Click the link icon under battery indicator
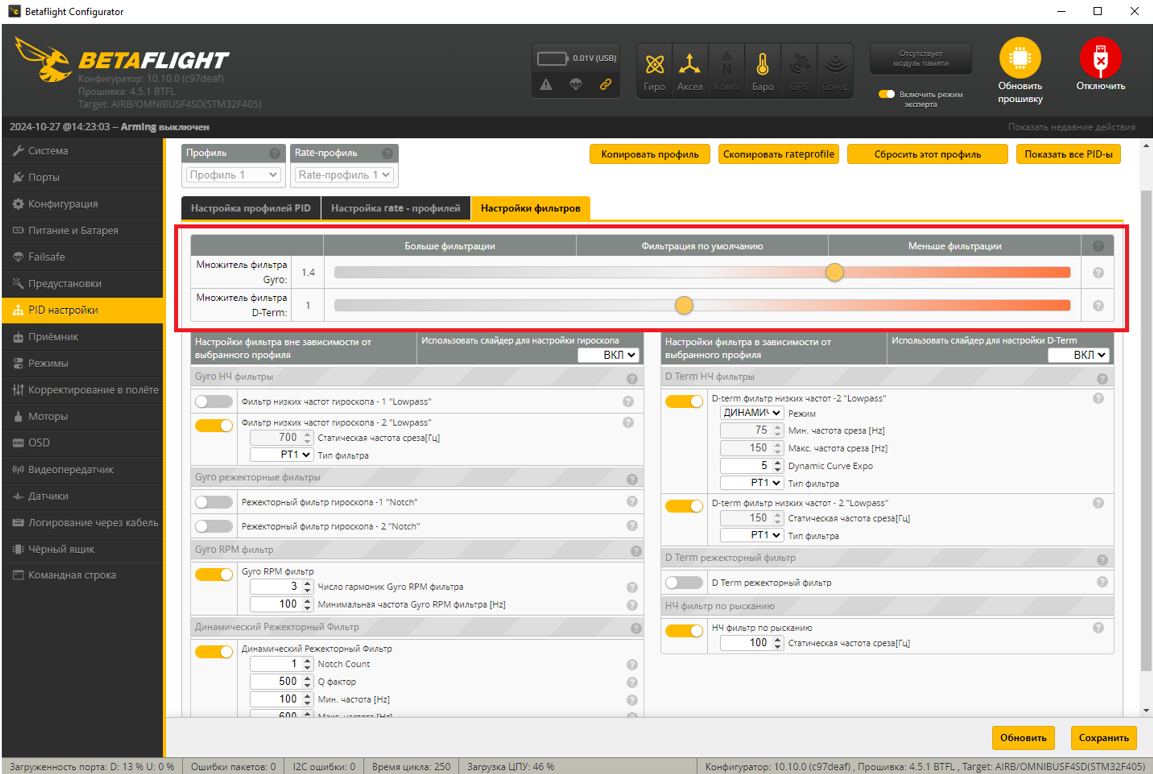The height and width of the screenshot is (774, 1153). [x=605, y=85]
